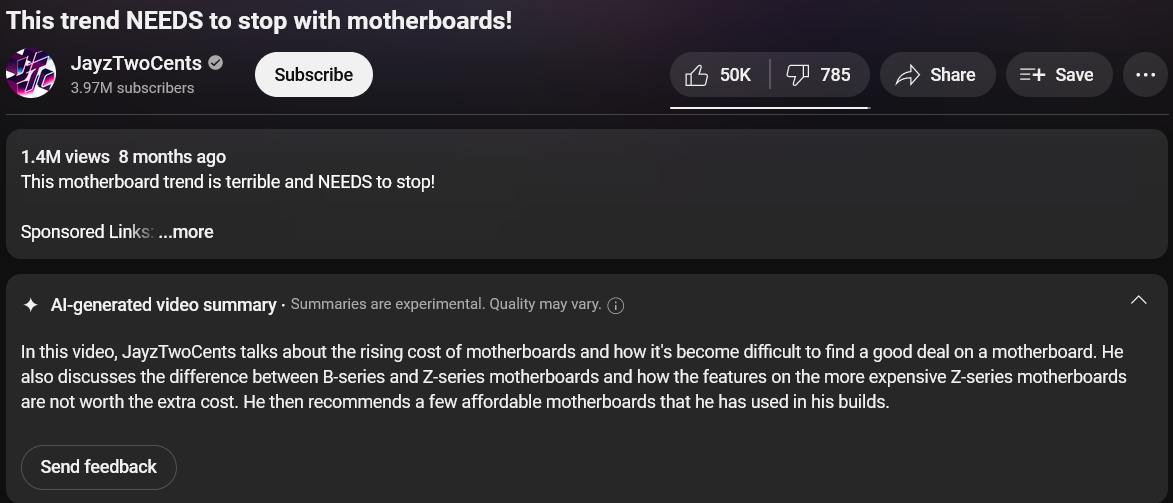This screenshot has height=503, width=1173.
Task: Click the verified checkmark badge
Action: [216, 63]
